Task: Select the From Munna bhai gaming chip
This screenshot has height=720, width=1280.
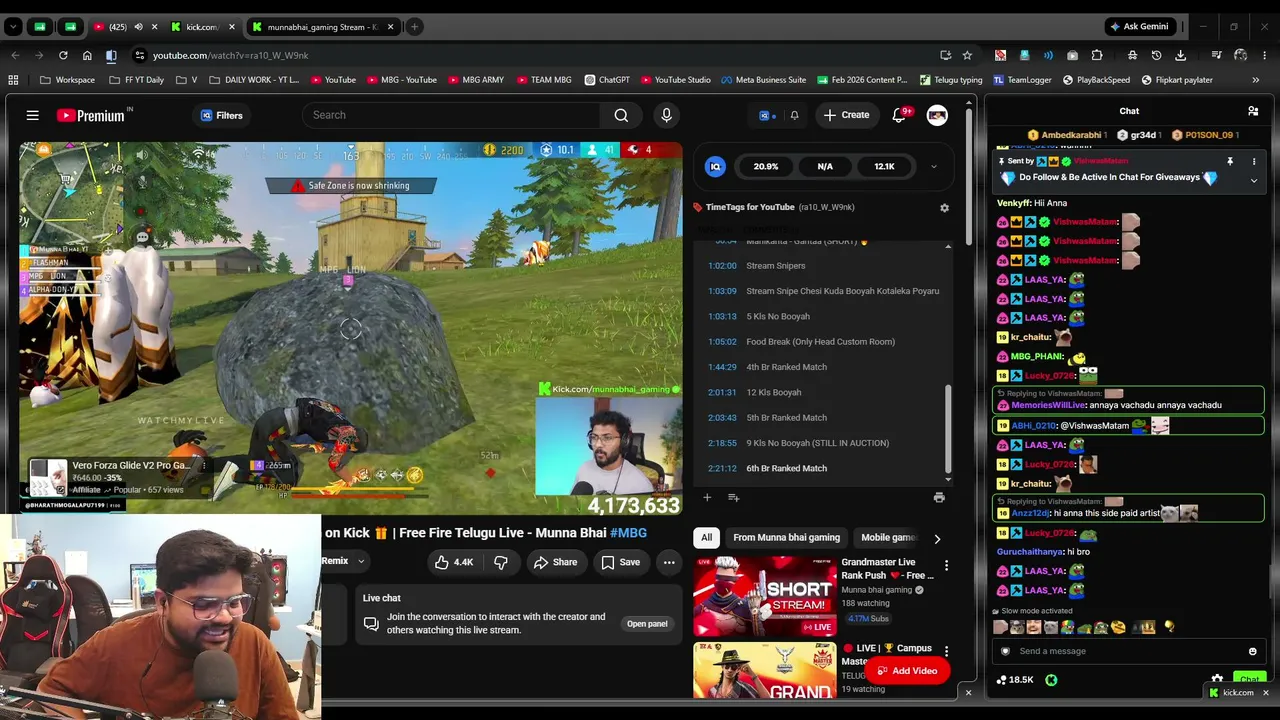Action: (786, 538)
